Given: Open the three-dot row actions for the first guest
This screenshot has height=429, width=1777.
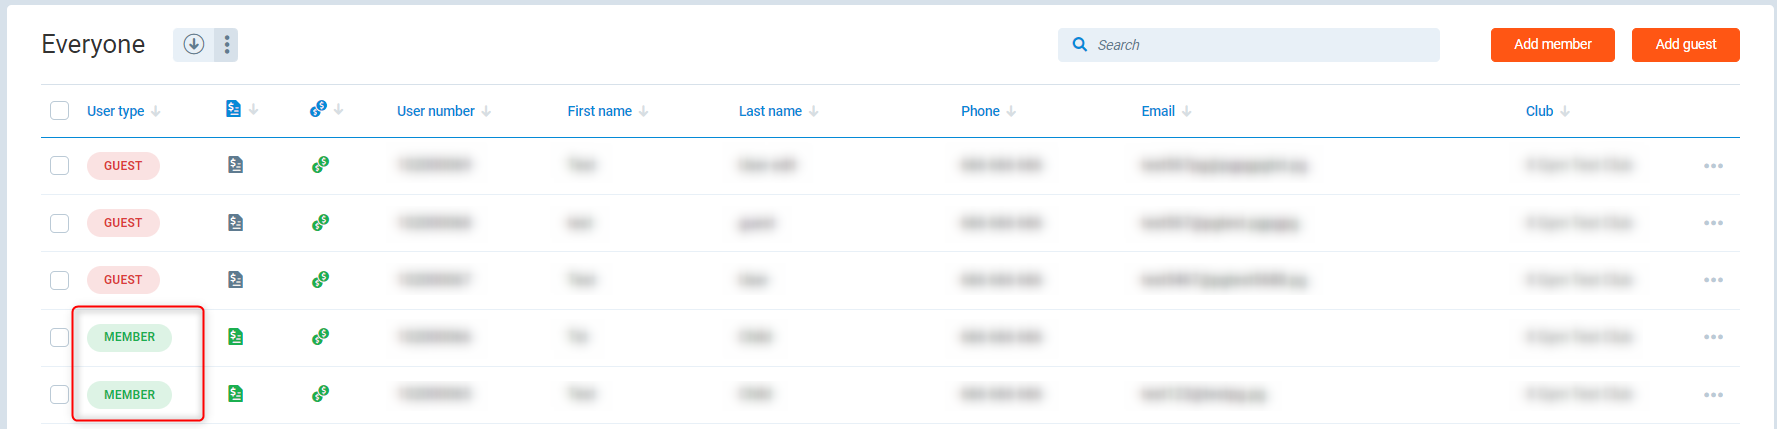Looking at the screenshot, I should pyautogui.click(x=1713, y=166).
